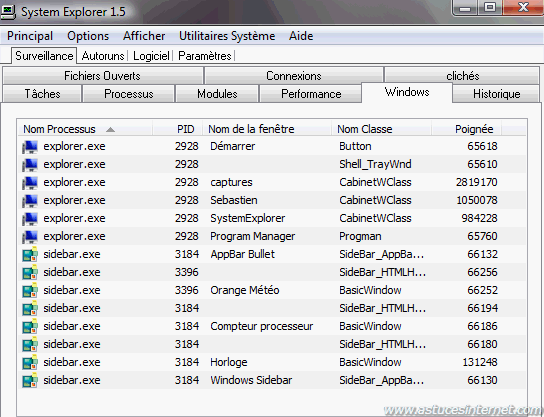544x417 pixels.
Task: Select the Program Manager window name
Action: click(x=253, y=237)
